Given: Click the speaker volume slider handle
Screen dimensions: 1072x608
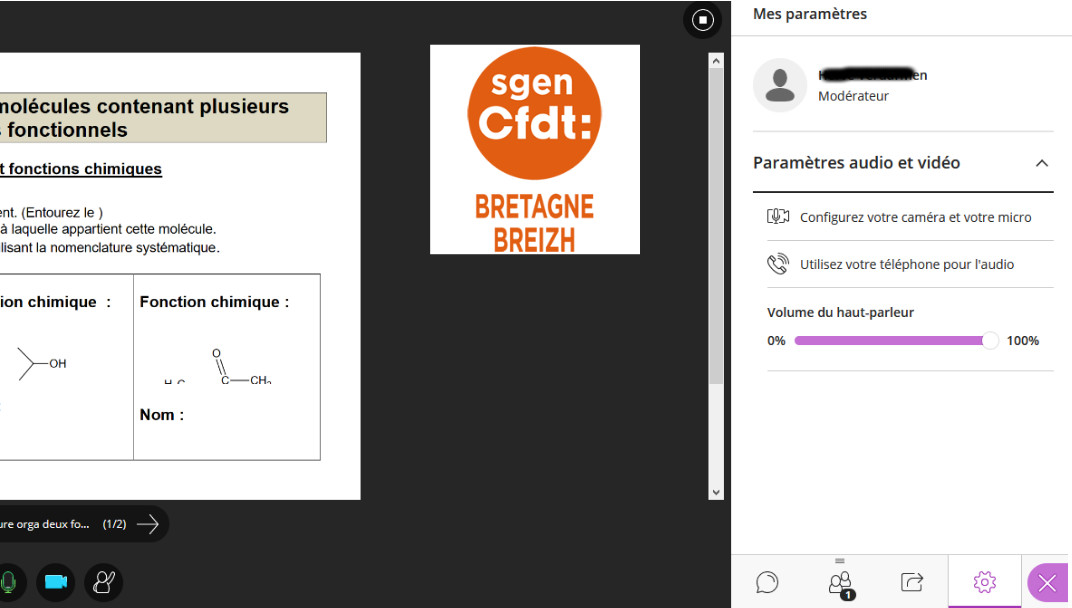Looking at the screenshot, I should tap(990, 341).
